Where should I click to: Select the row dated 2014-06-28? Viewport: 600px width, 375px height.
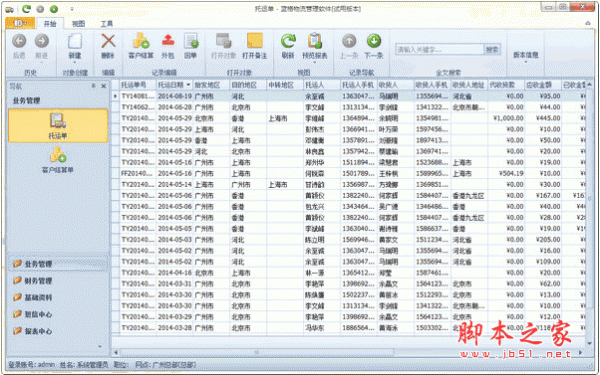[x=348, y=107]
